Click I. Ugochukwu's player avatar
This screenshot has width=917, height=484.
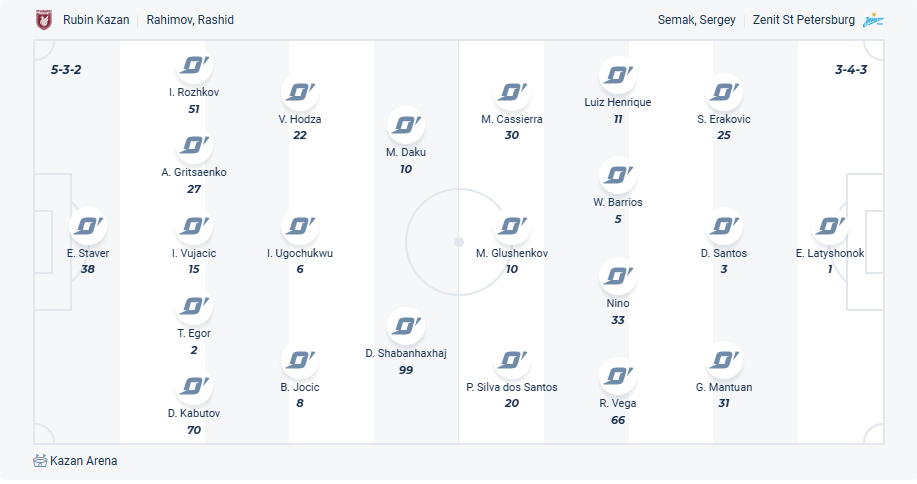[300, 227]
